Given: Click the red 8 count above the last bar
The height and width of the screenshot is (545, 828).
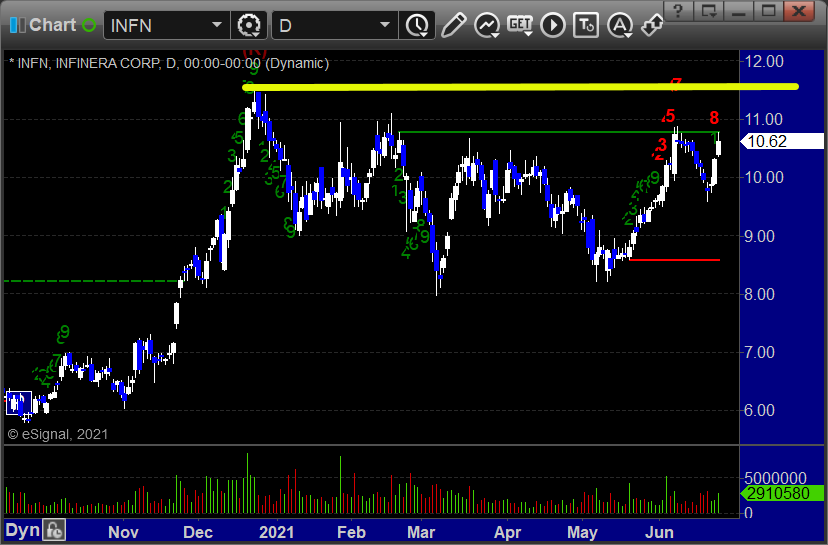Looking at the screenshot, I should click(714, 117).
